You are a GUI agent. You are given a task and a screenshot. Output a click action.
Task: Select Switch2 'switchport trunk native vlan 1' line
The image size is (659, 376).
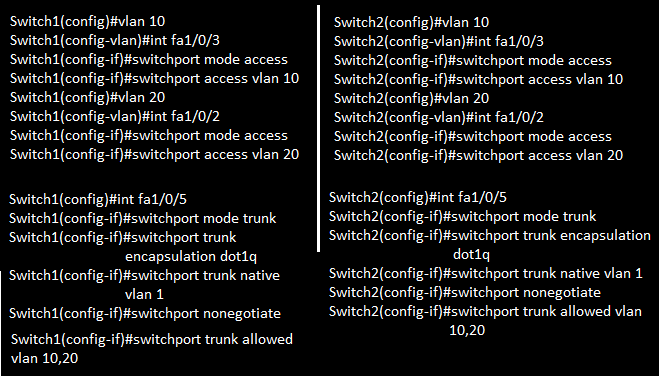pos(486,273)
